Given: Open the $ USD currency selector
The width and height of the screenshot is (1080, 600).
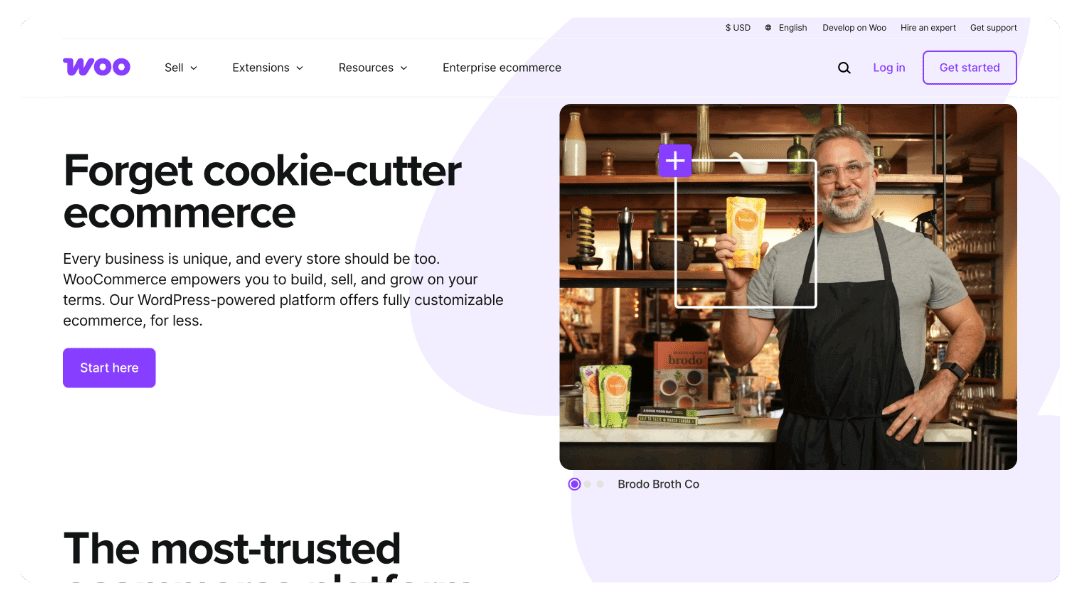Looking at the screenshot, I should click(x=738, y=28).
